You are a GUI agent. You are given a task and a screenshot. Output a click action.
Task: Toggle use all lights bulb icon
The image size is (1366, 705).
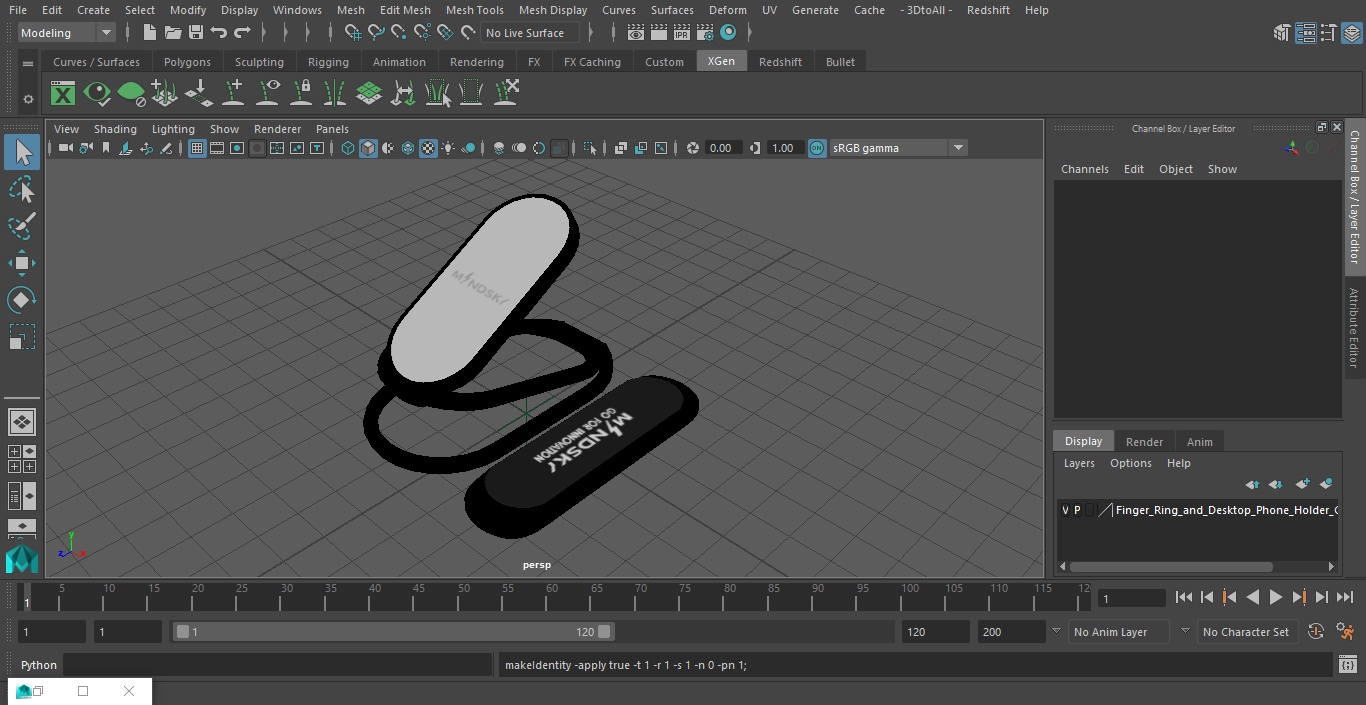coord(448,148)
